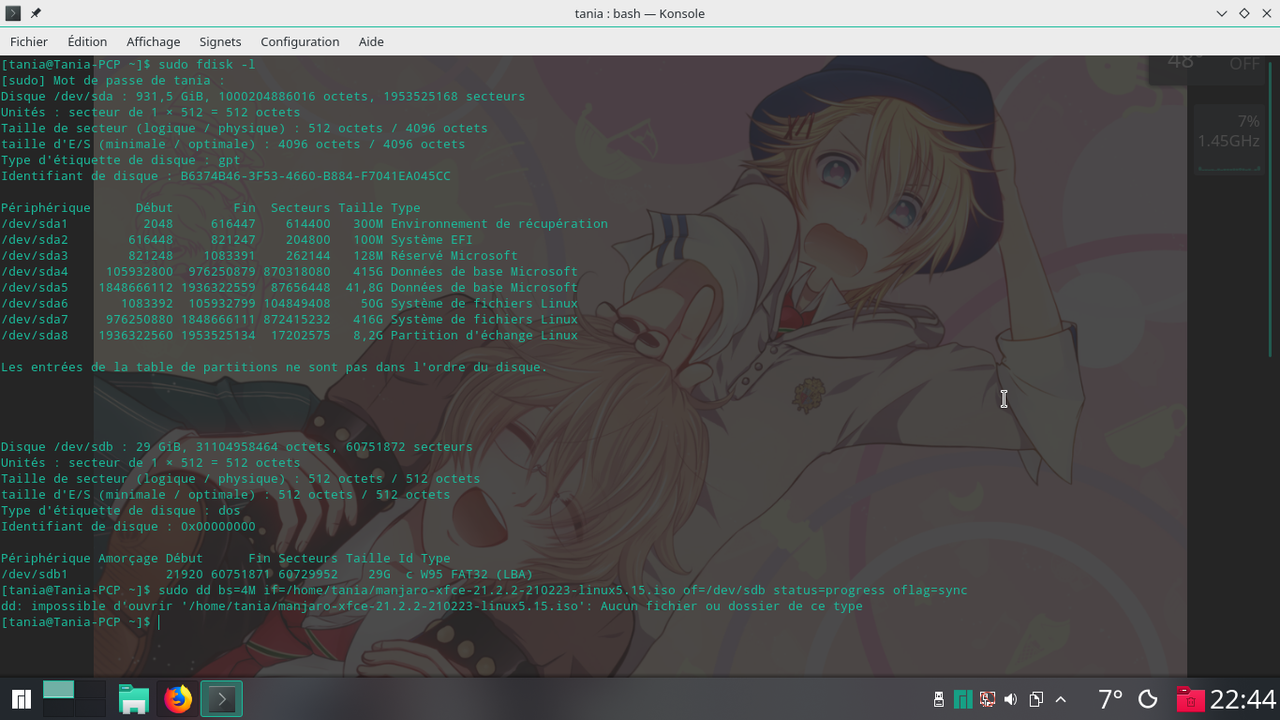Maximize the Konsole window

(x=1244, y=13)
